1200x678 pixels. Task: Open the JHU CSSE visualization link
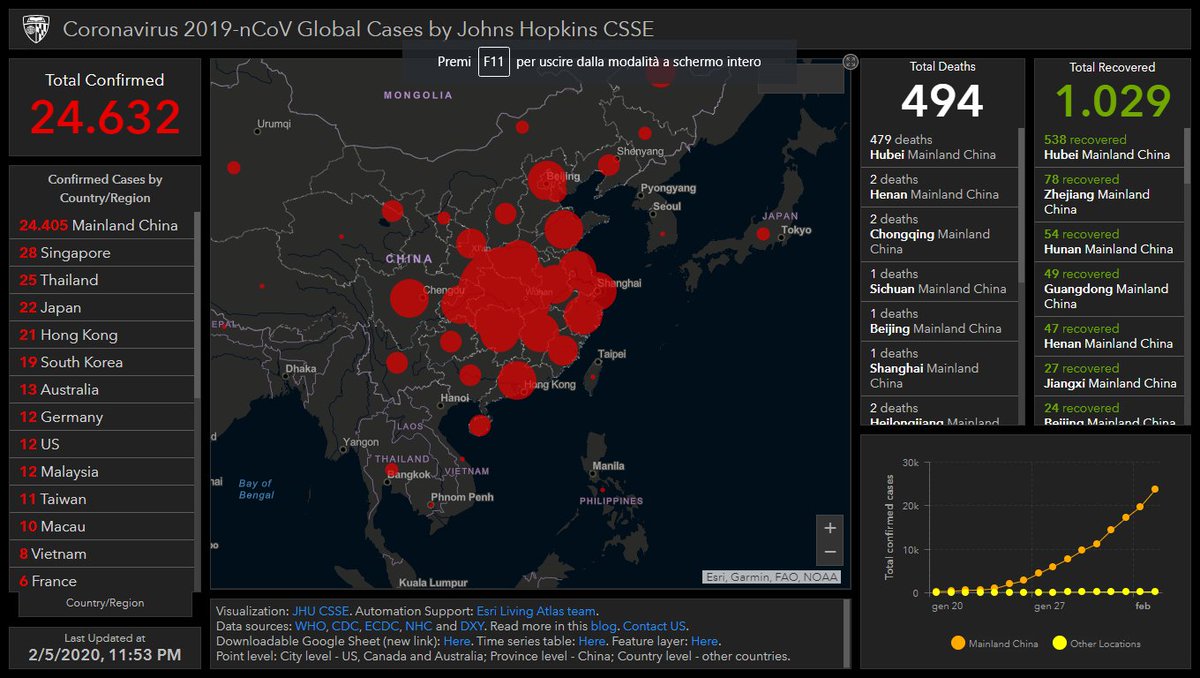(320, 611)
